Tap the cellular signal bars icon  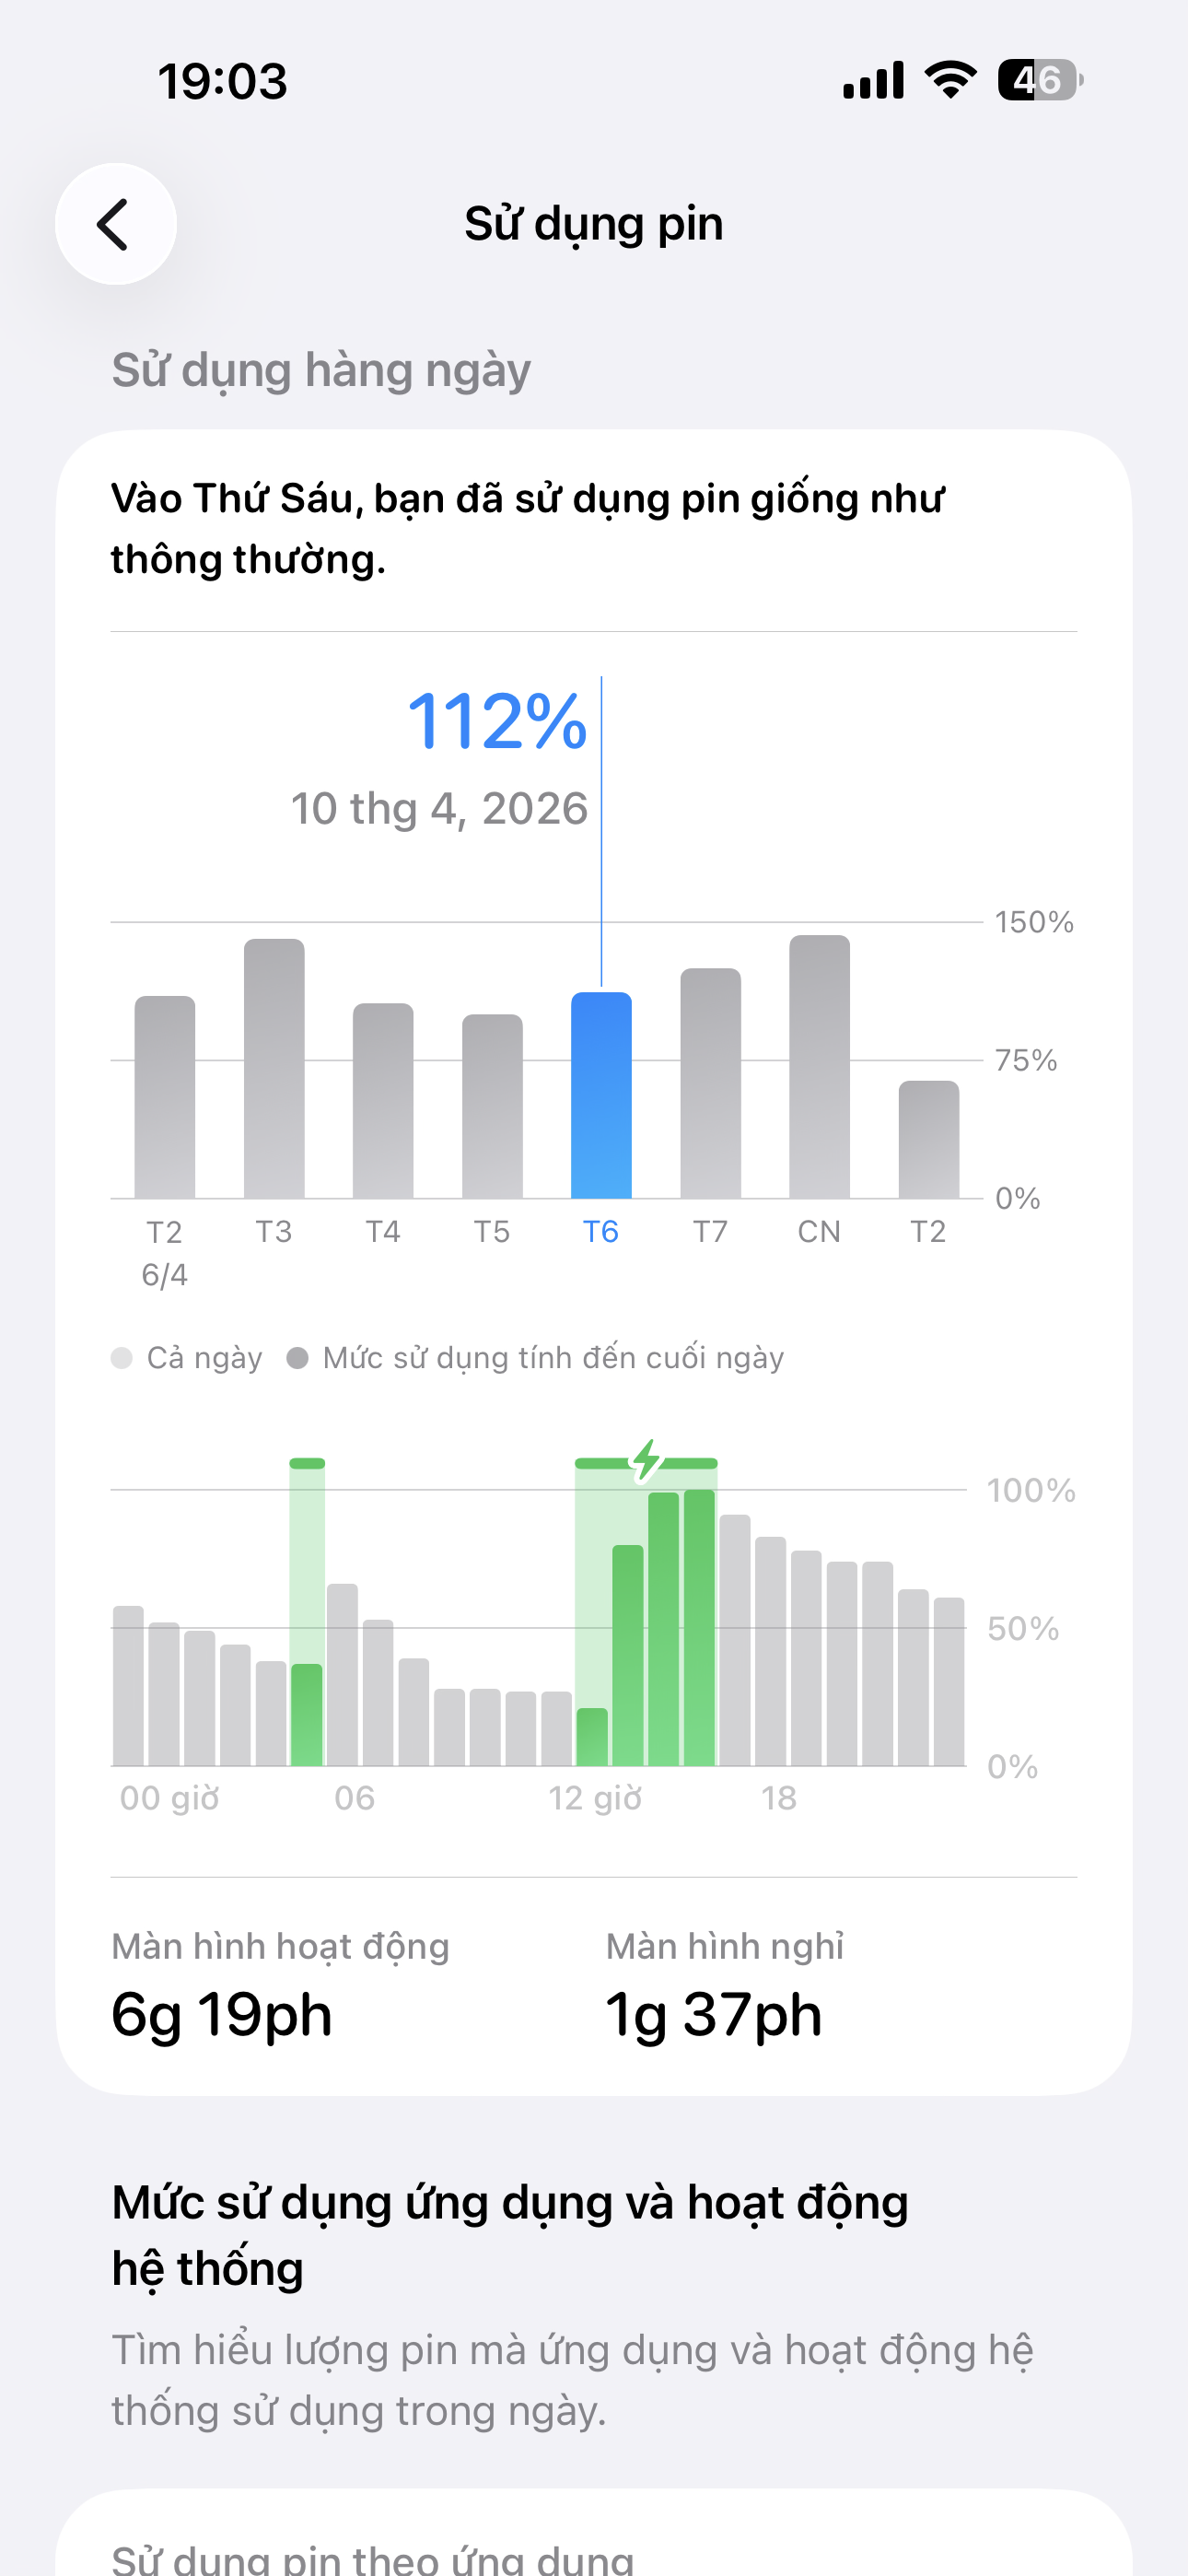point(873,80)
